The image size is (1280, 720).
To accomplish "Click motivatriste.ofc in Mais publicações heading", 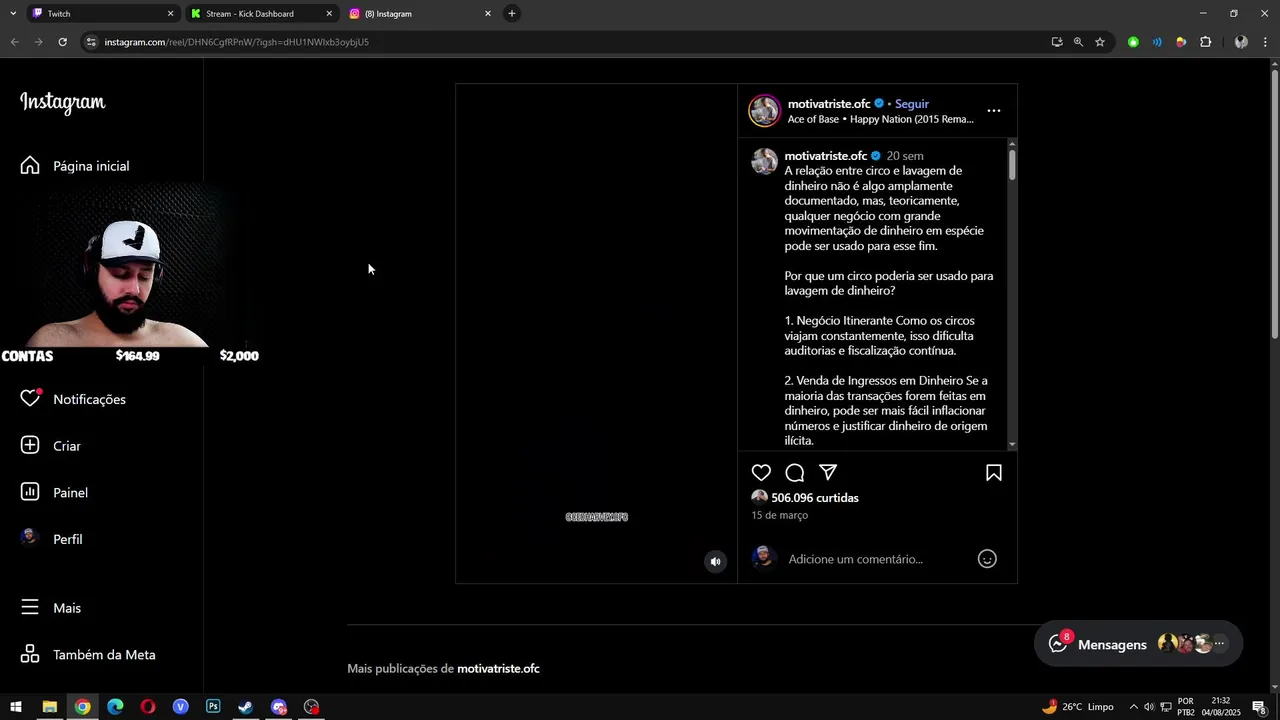I will click(x=498, y=669).
